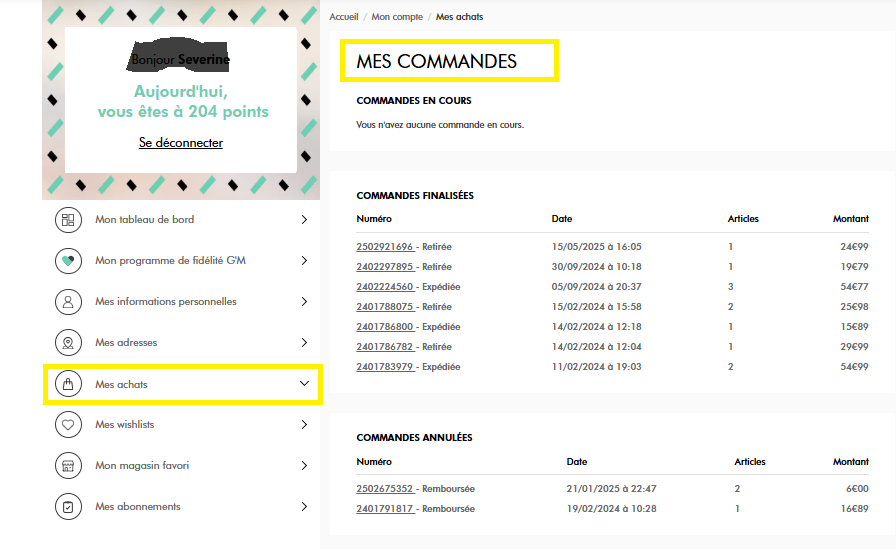Click the clipboard check icon for Mes abonnements

tap(68, 507)
